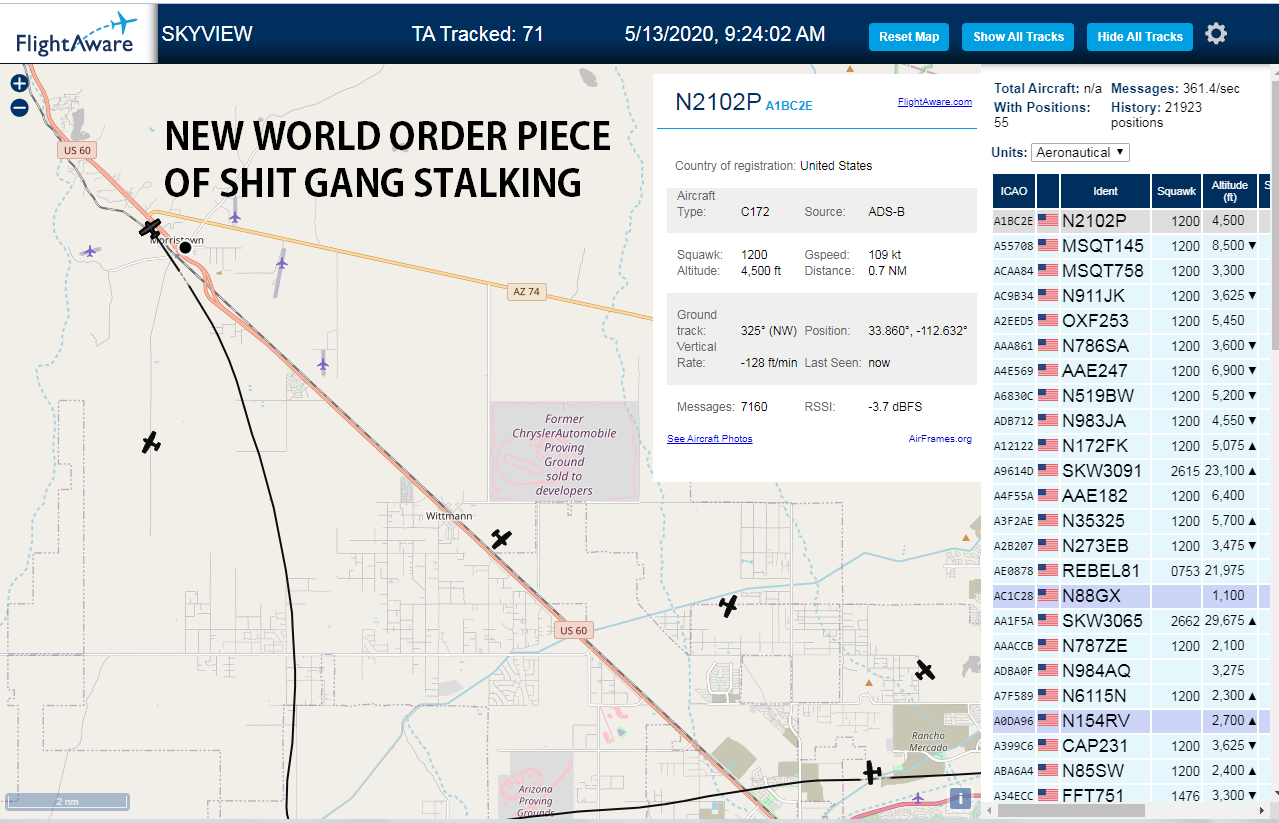Select the N88GX aircraft row
The width and height of the screenshot is (1279, 823).
coord(1132,595)
